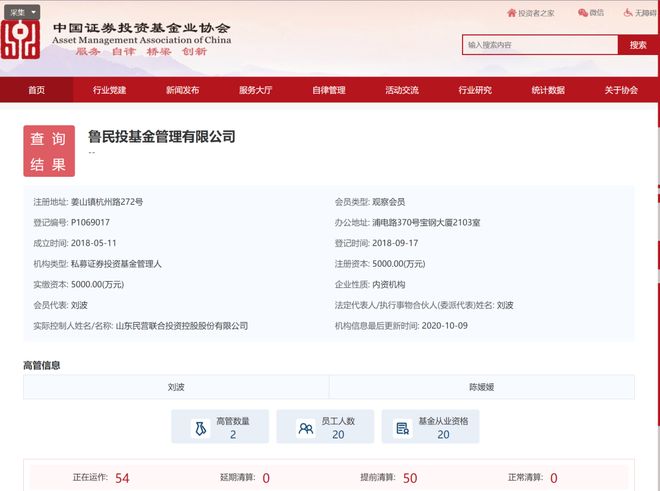Open the 关于协会 menu item
This screenshot has width=660, height=491.
click(x=621, y=90)
